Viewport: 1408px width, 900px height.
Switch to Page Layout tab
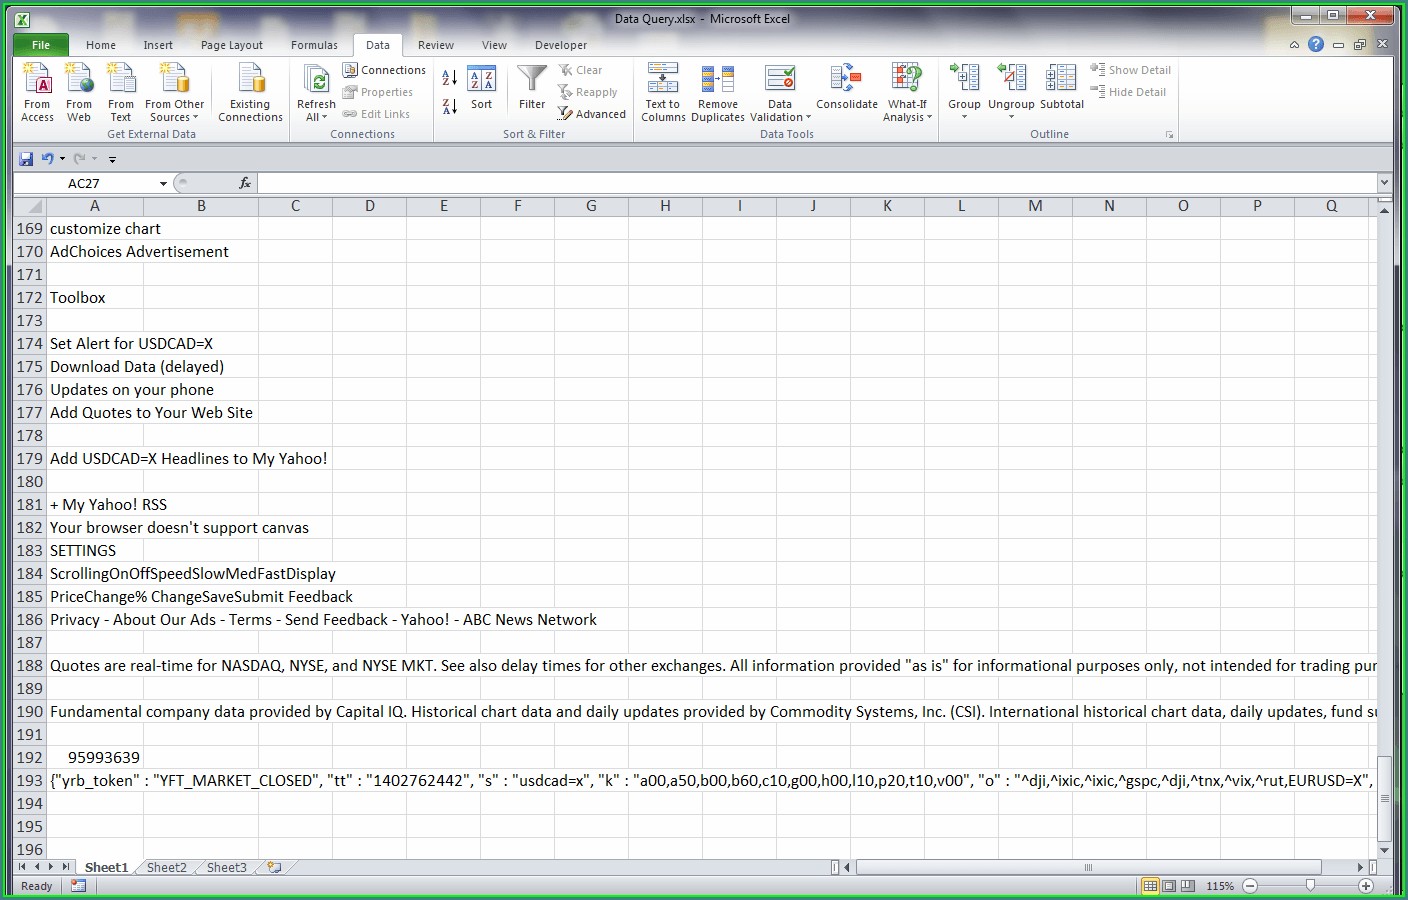point(232,45)
